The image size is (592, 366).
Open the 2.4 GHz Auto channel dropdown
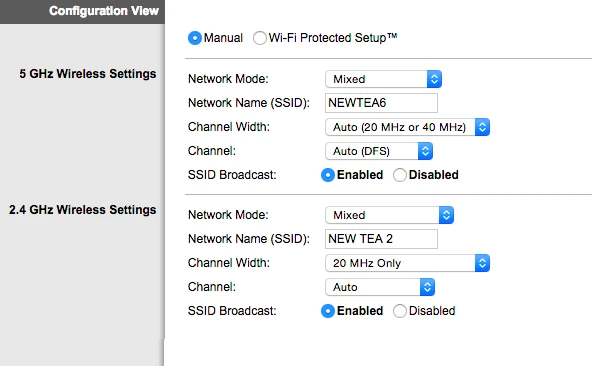coord(380,287)
